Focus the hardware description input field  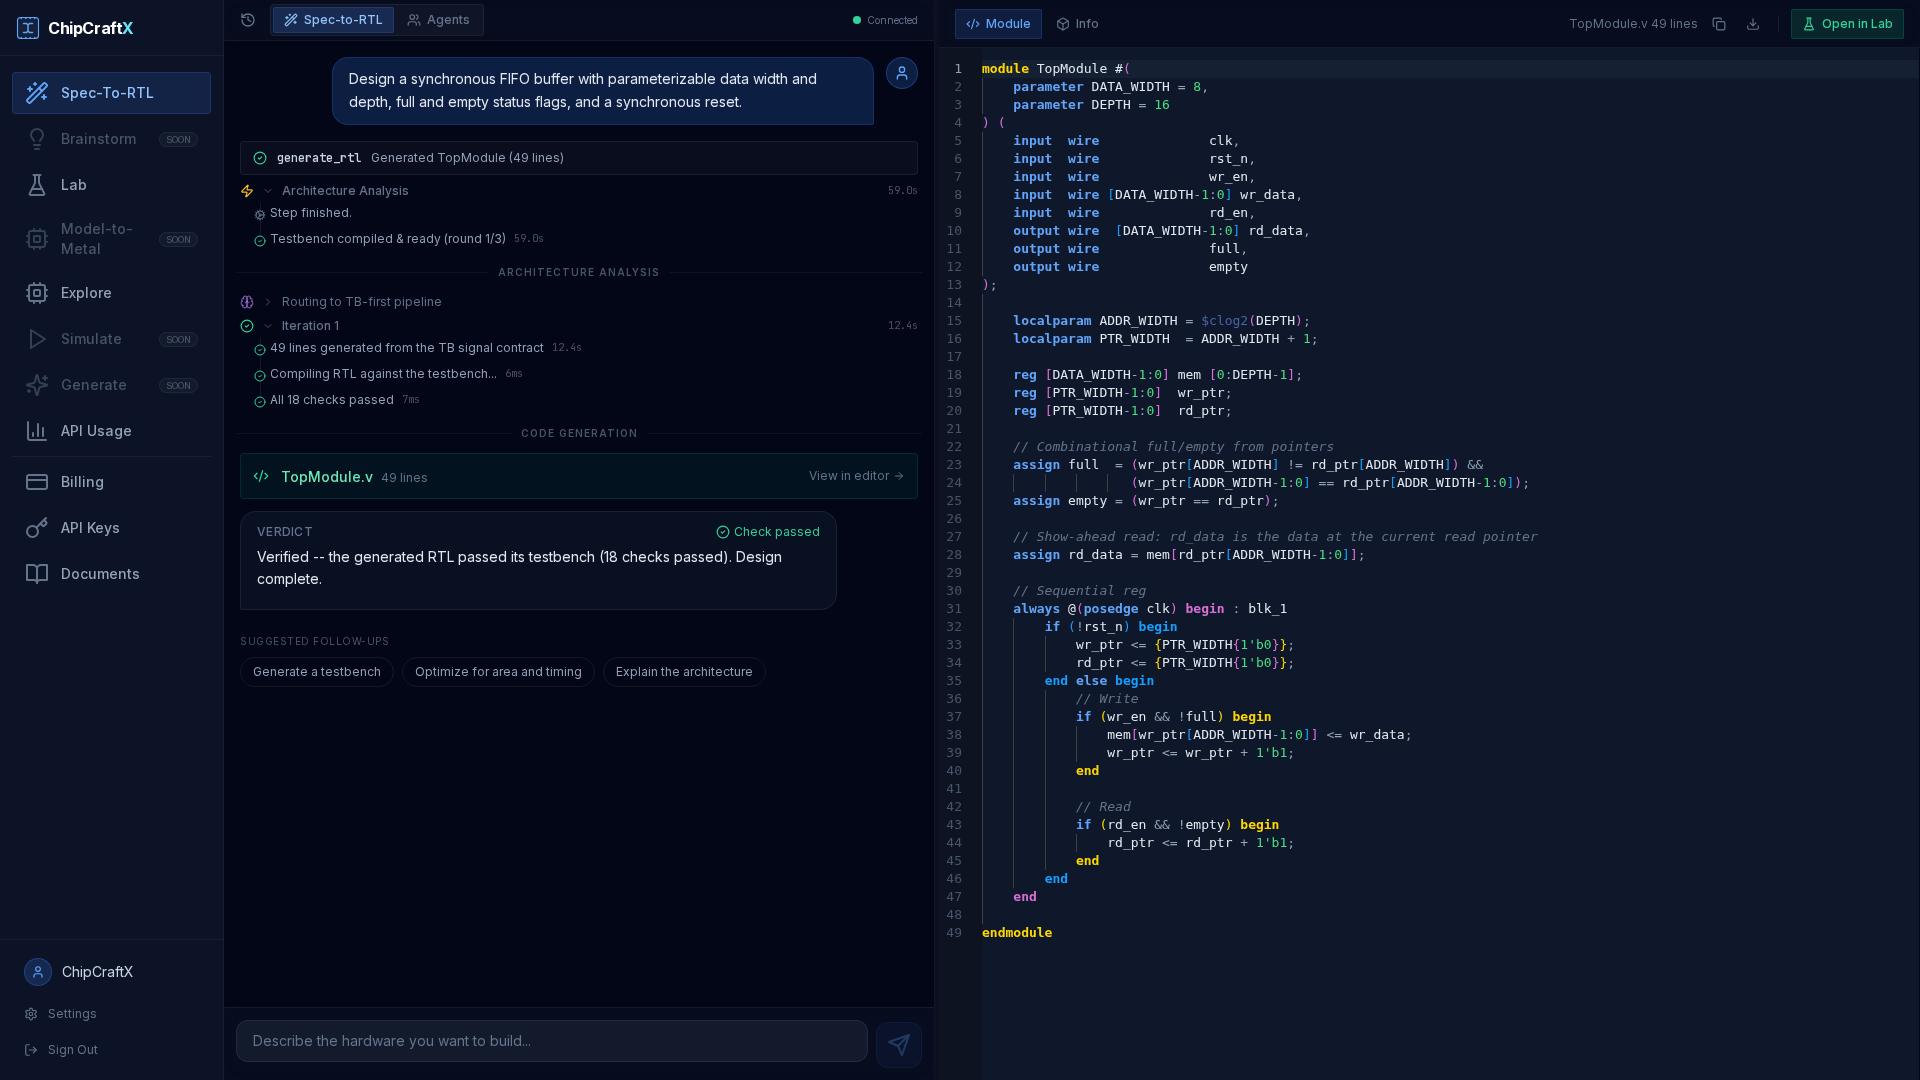pyautogui.click(x=552, y=1041)
